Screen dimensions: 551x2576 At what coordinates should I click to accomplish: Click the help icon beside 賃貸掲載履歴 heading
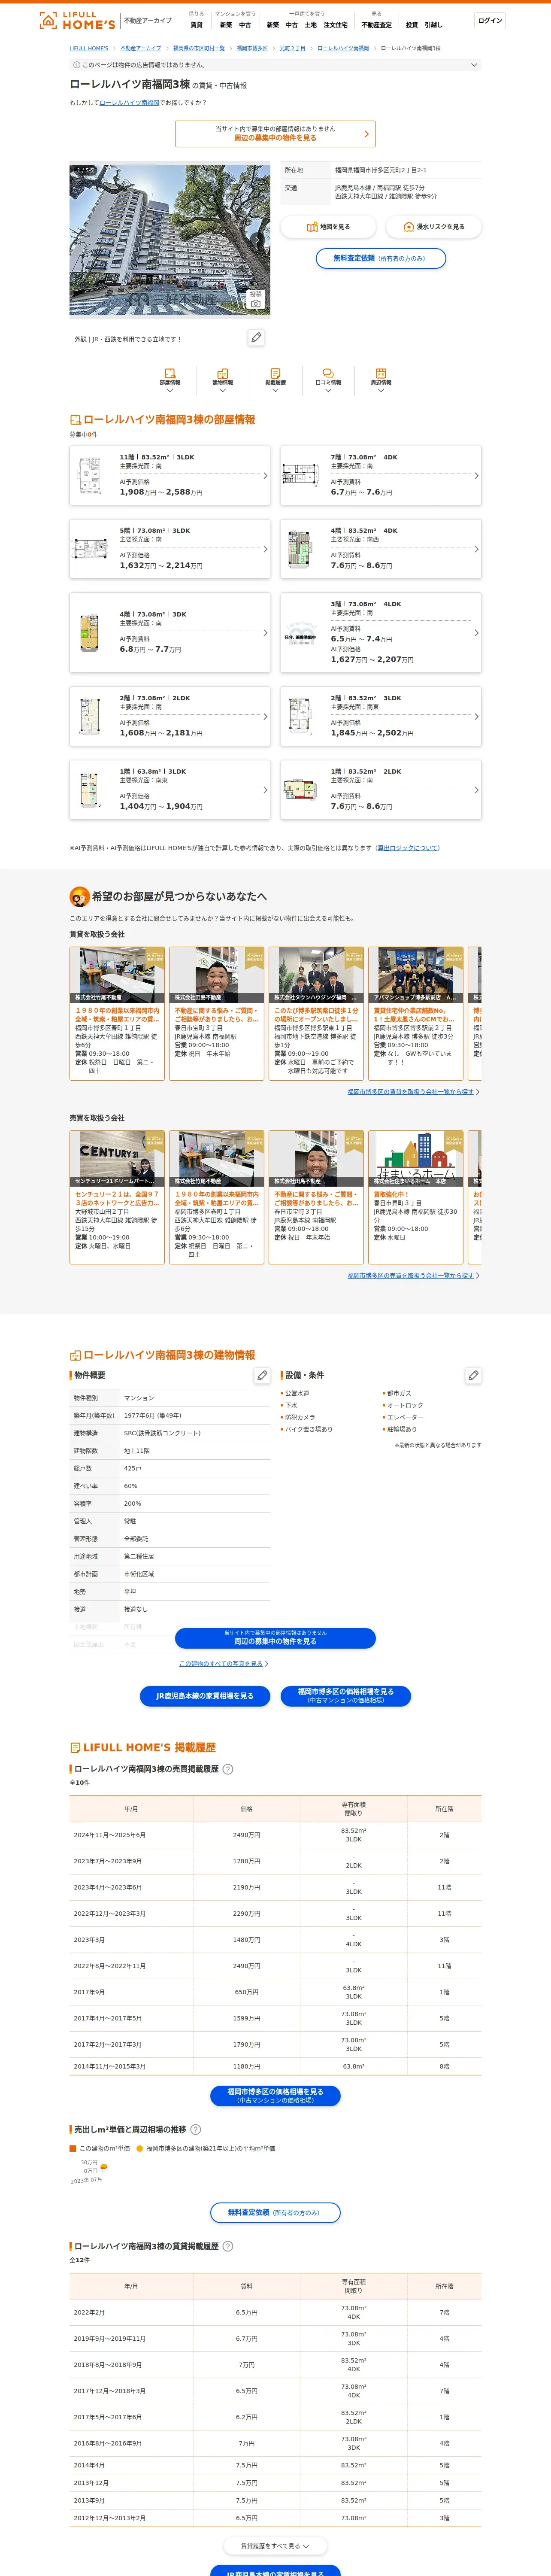[x=227, y=2246]
